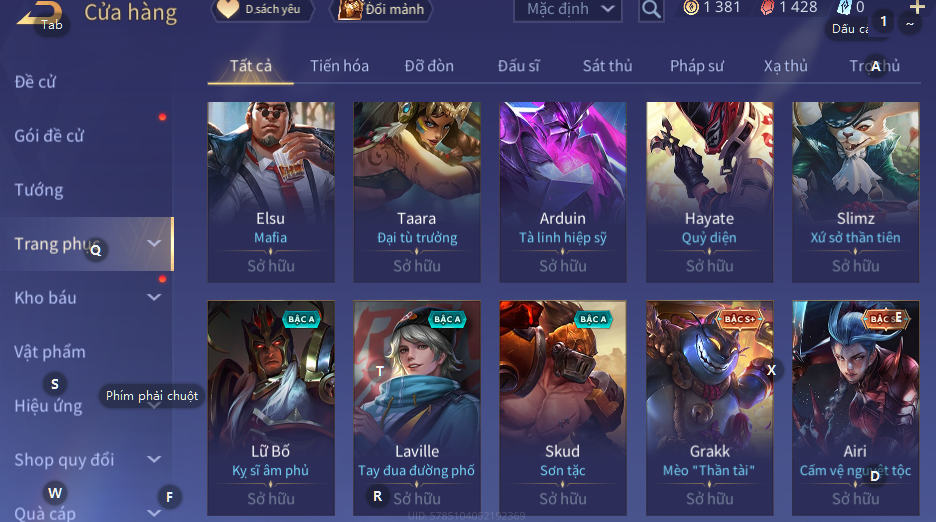The image size is (936, 522).
Task: Click the gold coin currency icon
Action: [691, 8]
